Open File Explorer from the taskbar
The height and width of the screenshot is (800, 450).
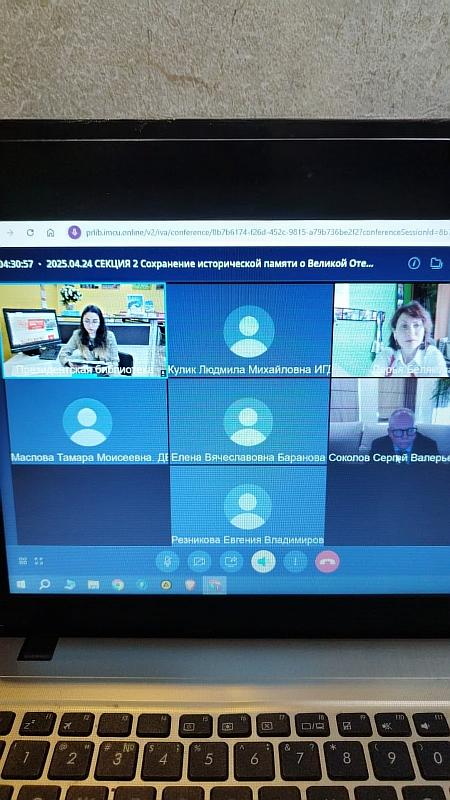[x=93, y=585]
